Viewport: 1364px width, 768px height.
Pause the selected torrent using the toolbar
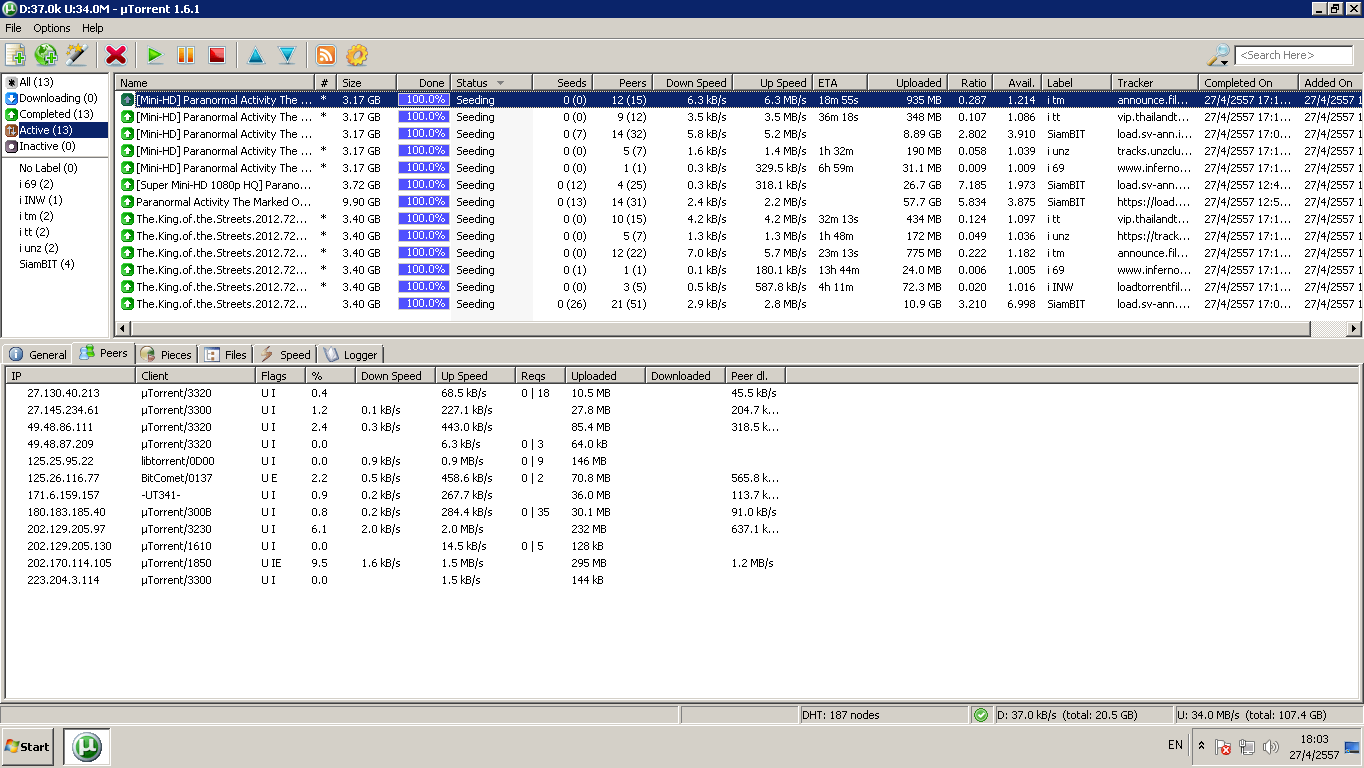click(x=186, y=55)
